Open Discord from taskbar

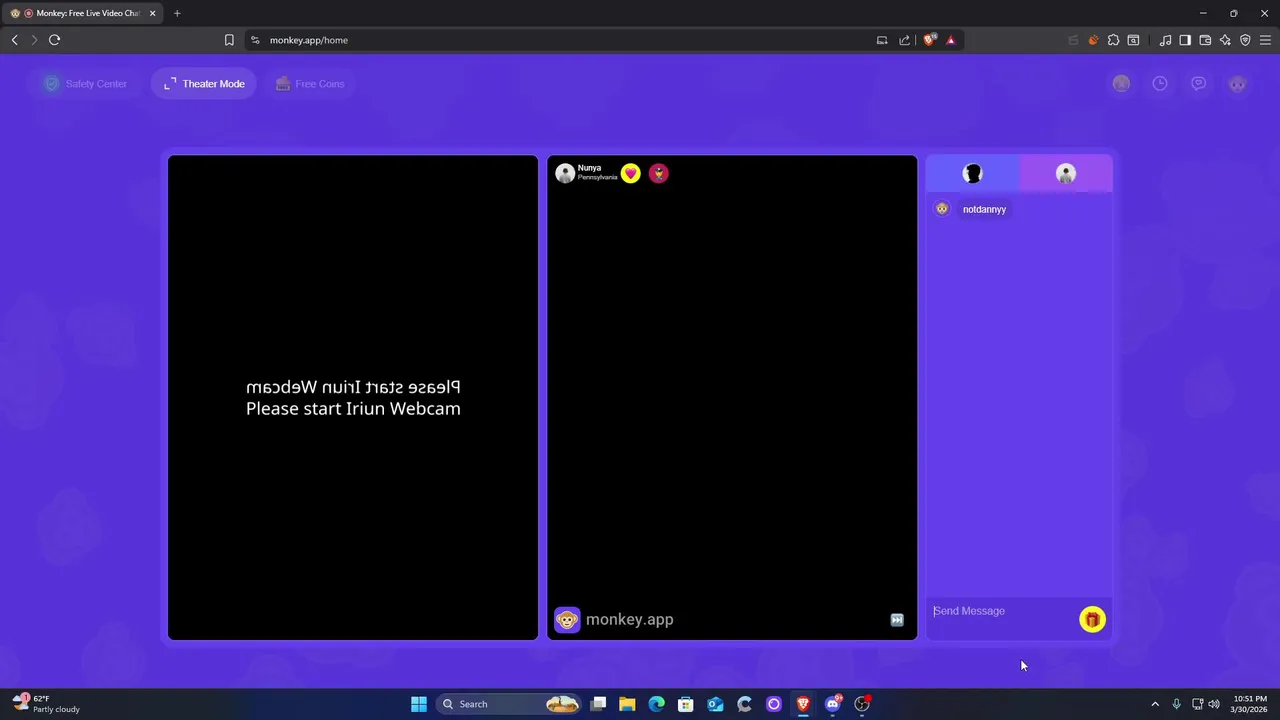point(833,704)
